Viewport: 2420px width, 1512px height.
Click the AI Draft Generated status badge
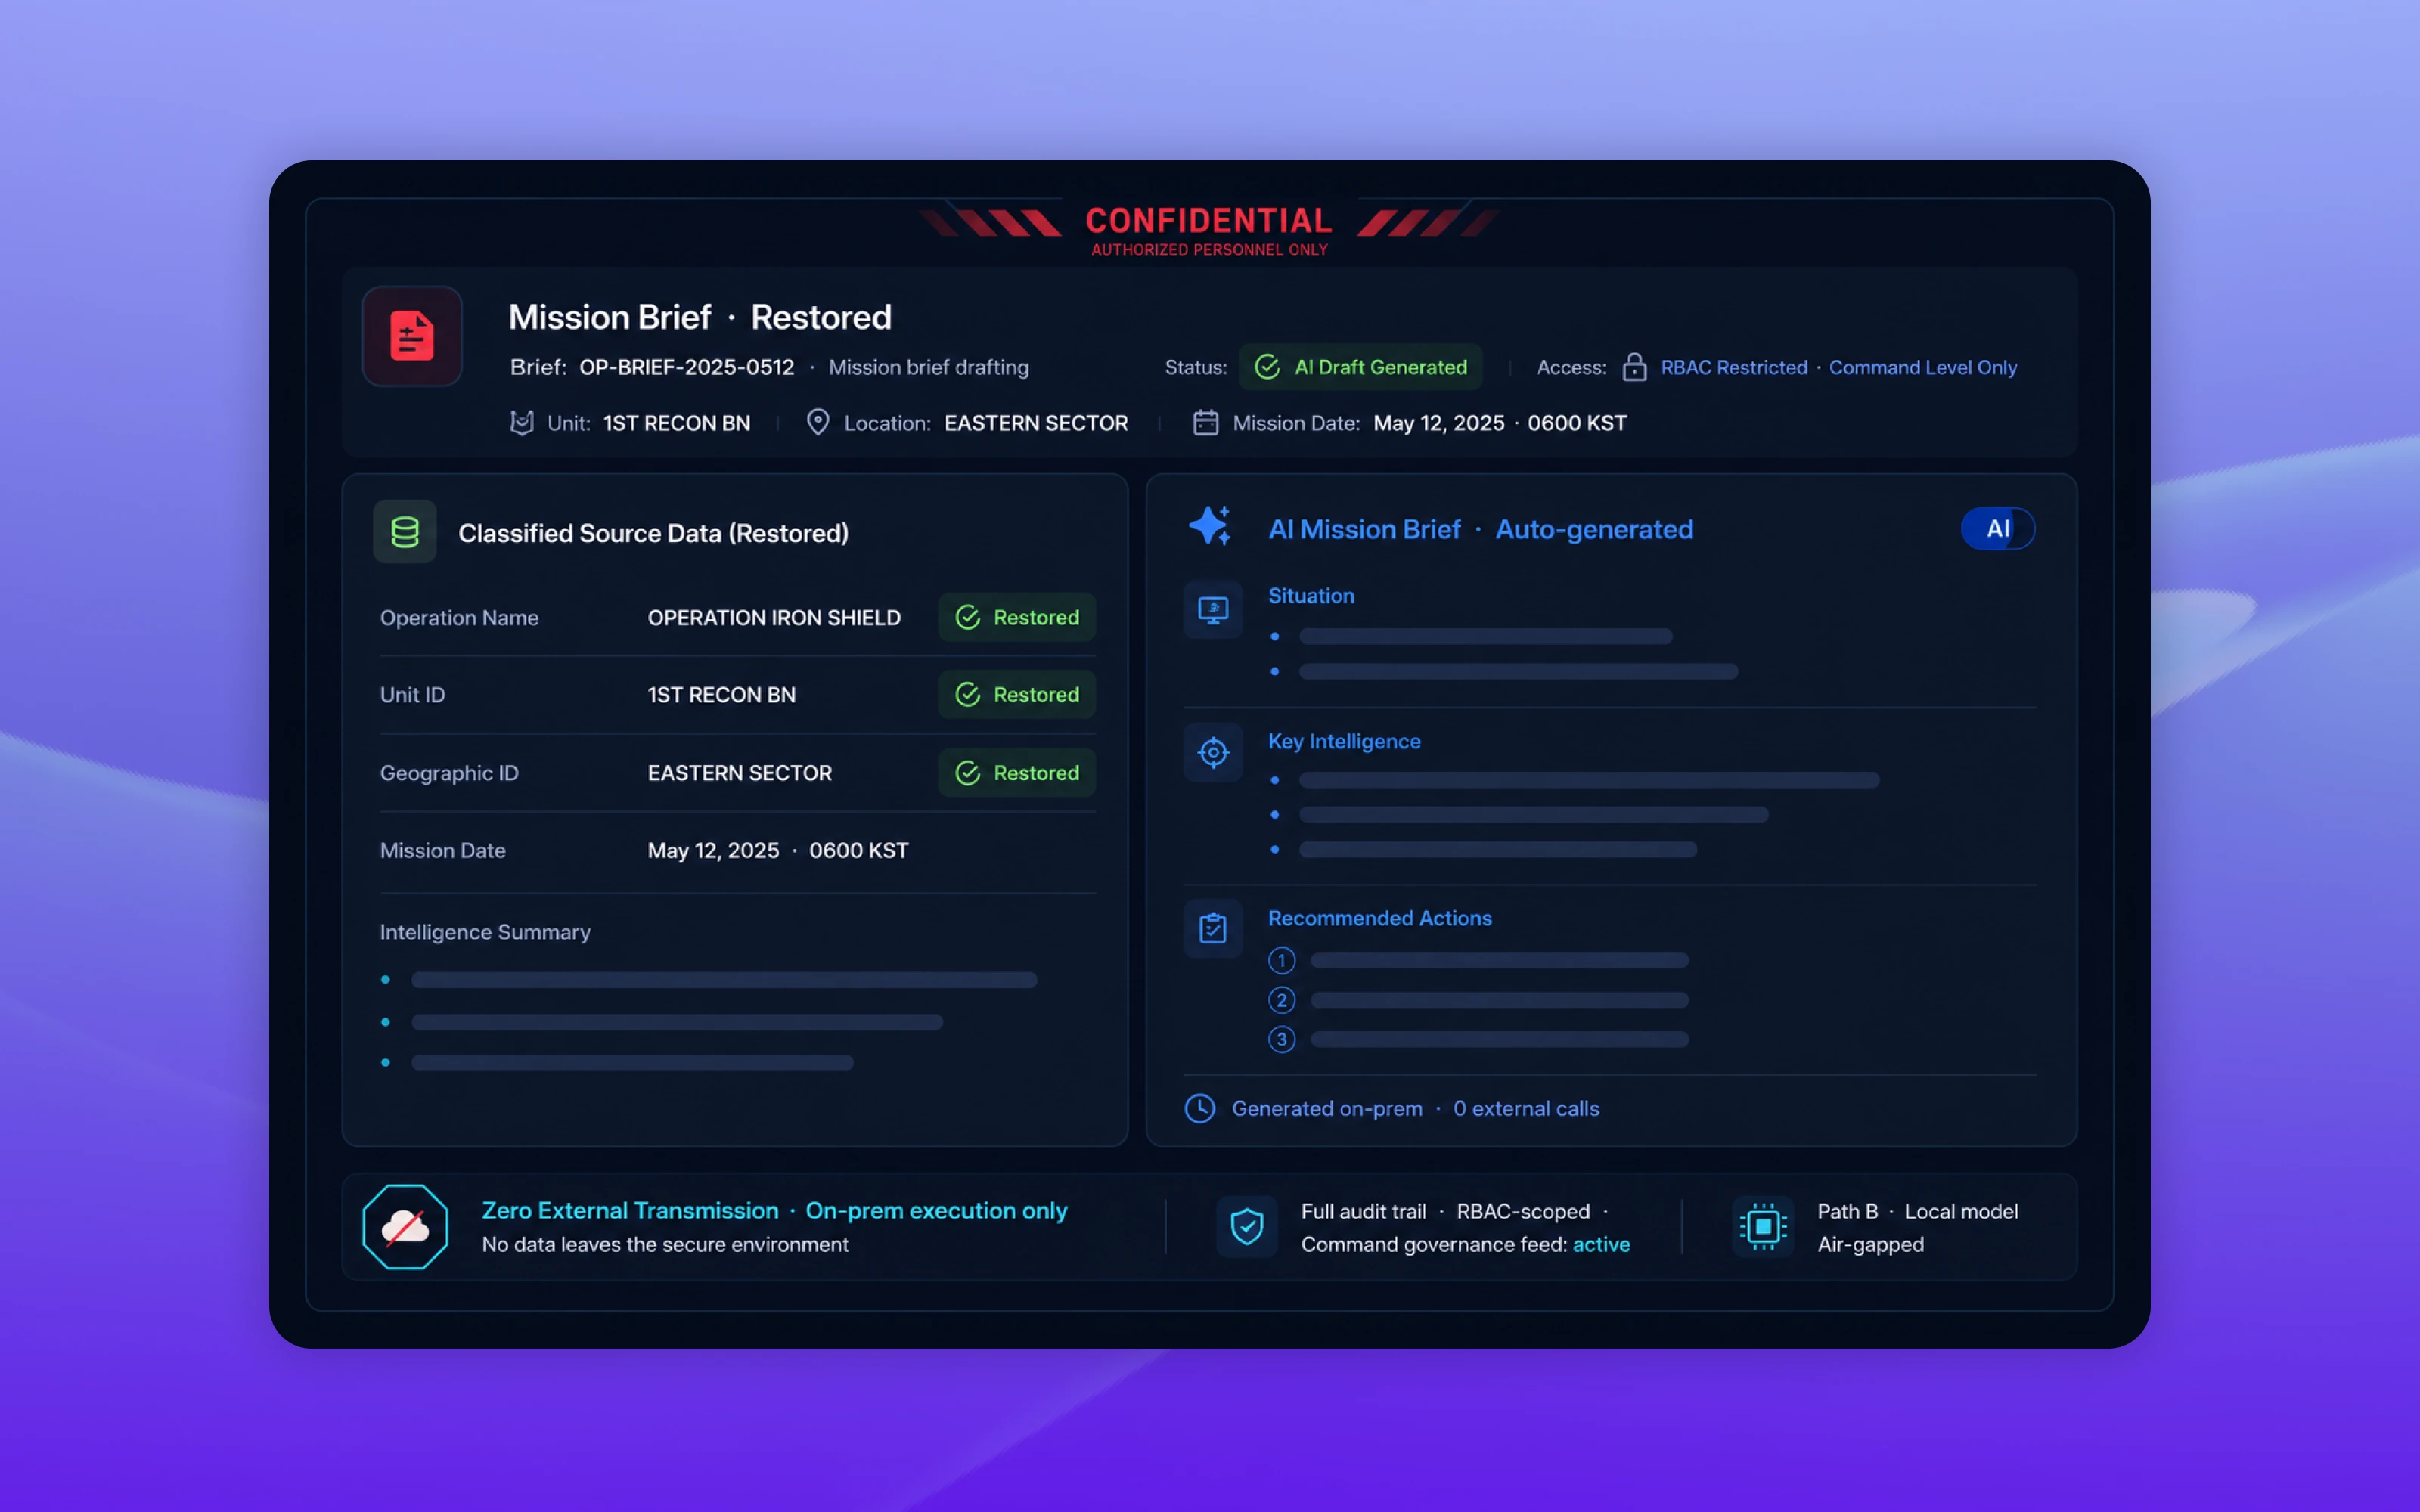1360,367
